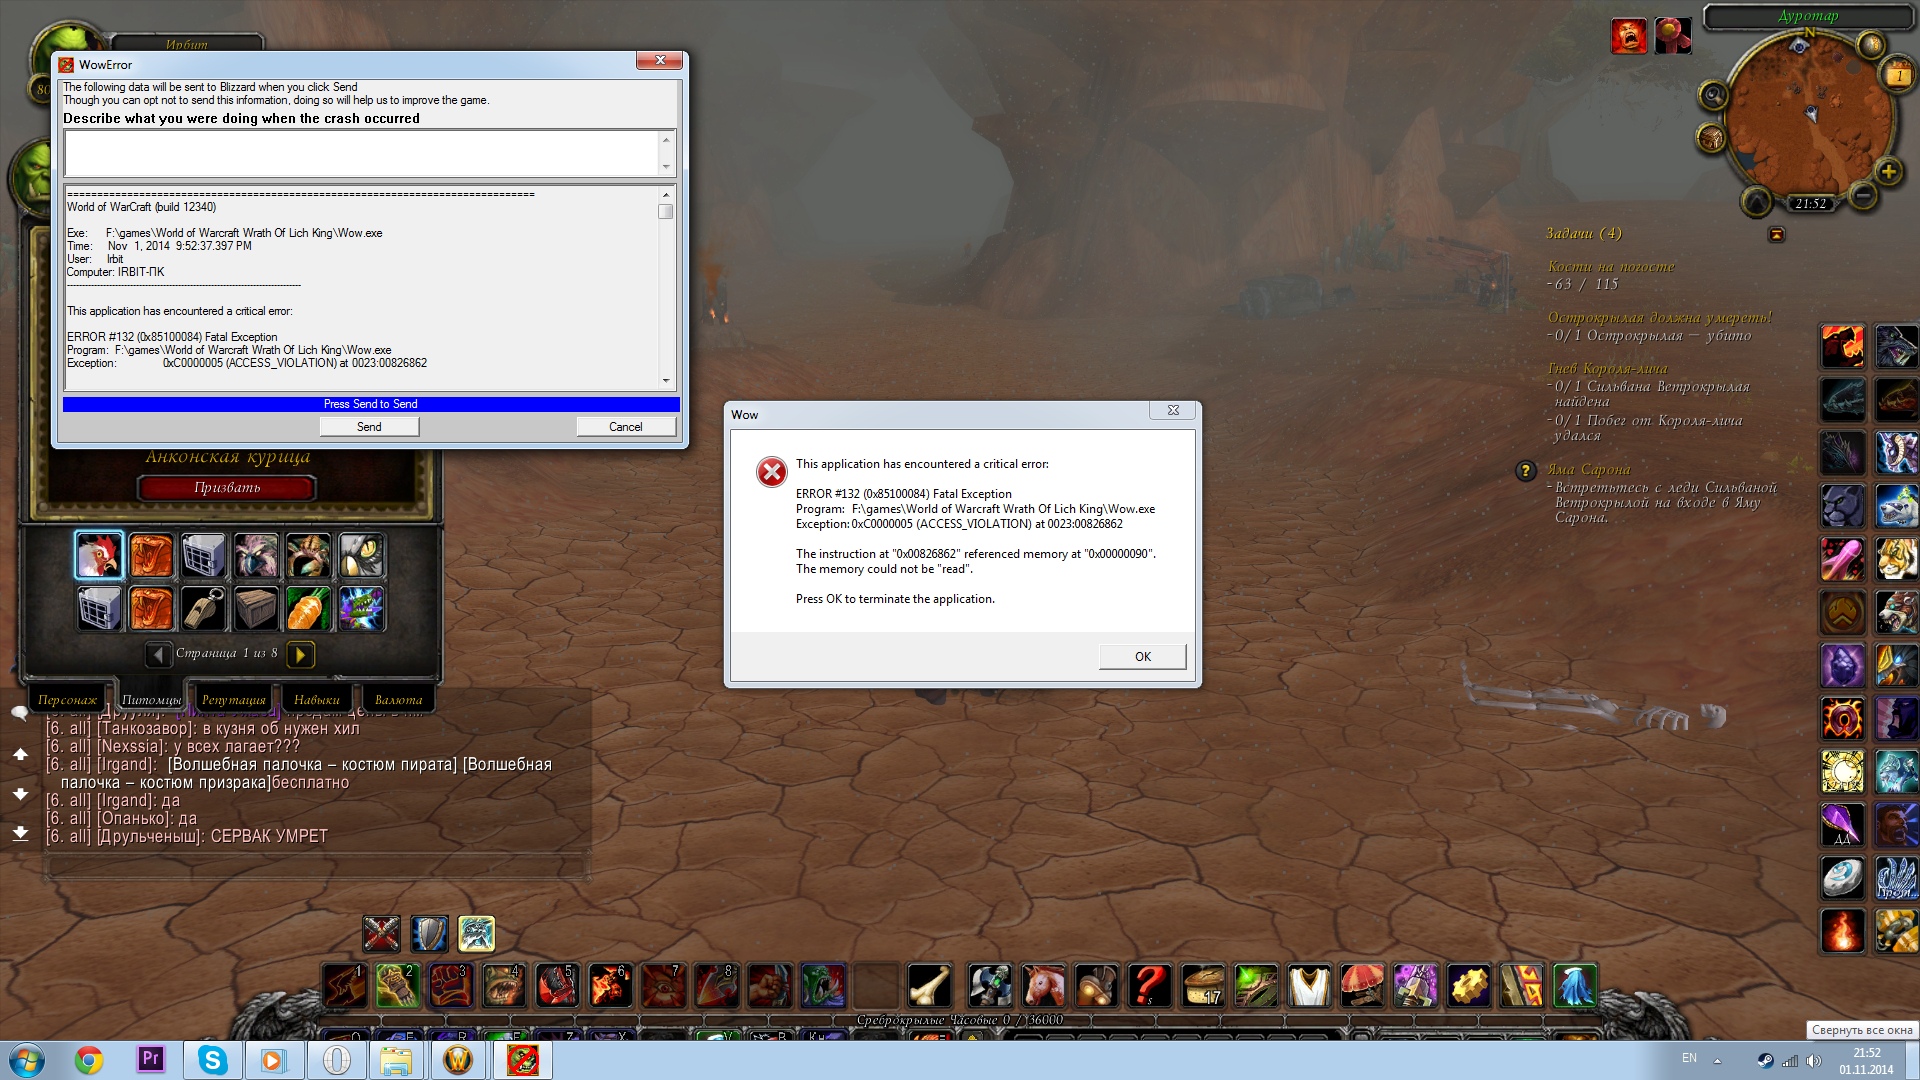Open the Валюта tab
This screenshot has height=1080, width=1920.
click(398, 699)
